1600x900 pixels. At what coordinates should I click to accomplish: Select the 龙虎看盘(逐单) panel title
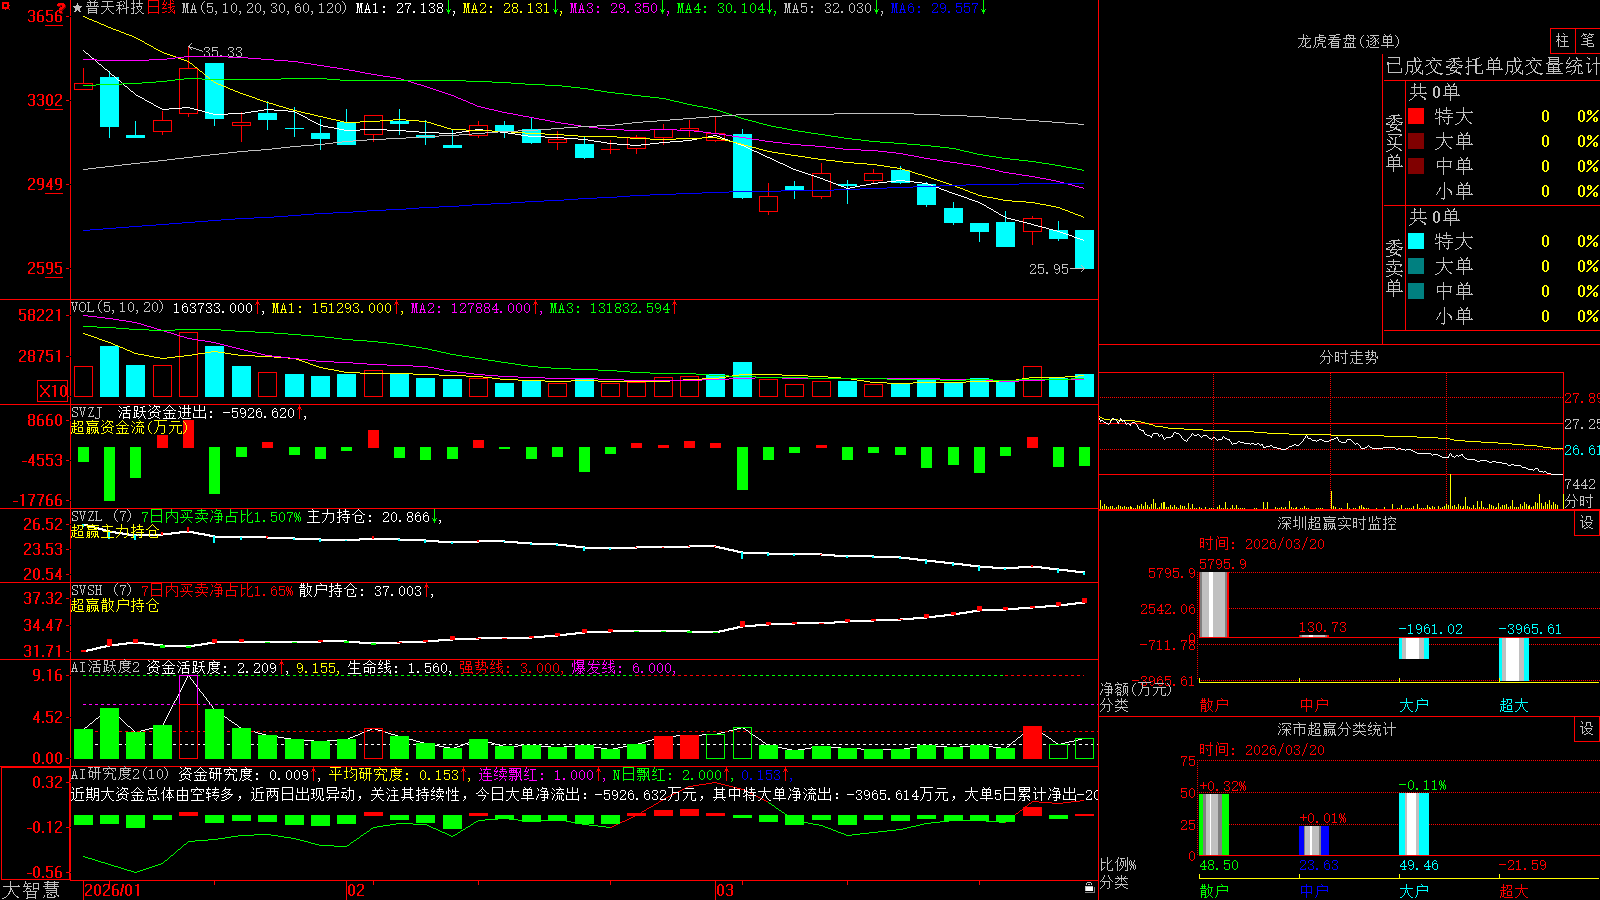coord(1348,41)
